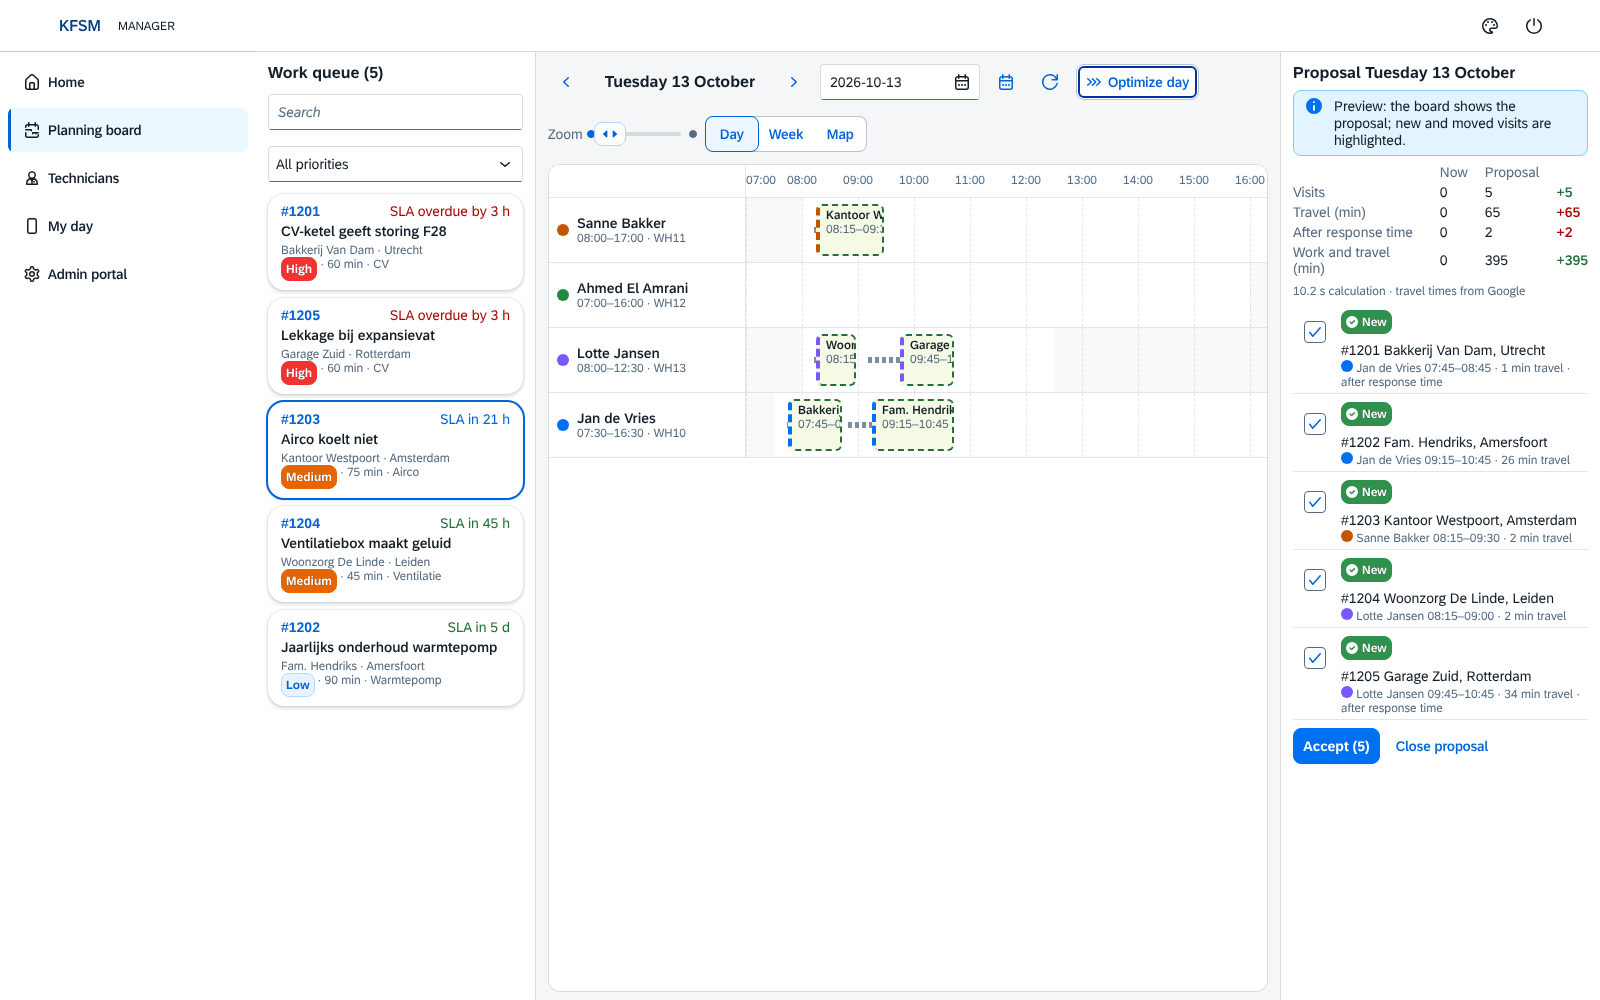
Task: Click the KFSM logo
Action: coord(80,26)
